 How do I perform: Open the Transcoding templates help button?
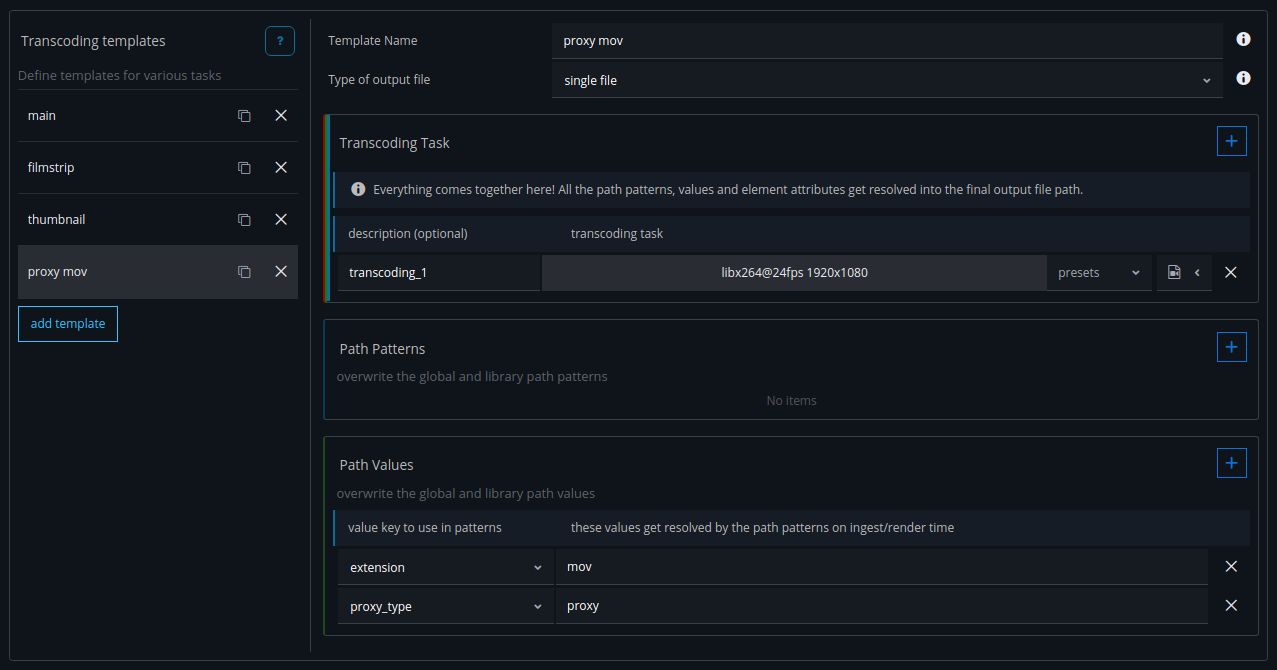(280, 41)
